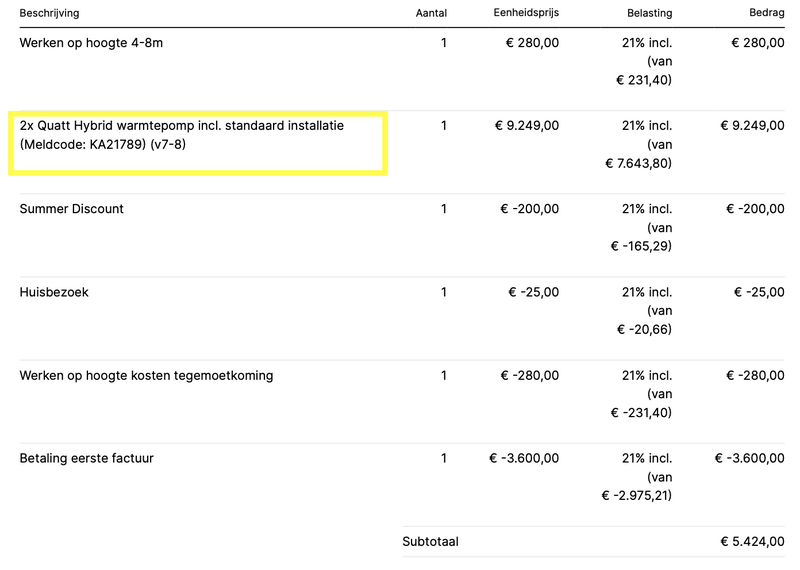Click the 'Betaling eerste factuur' description
Viewport: 800px width, 570px height.
coord(86,458)
